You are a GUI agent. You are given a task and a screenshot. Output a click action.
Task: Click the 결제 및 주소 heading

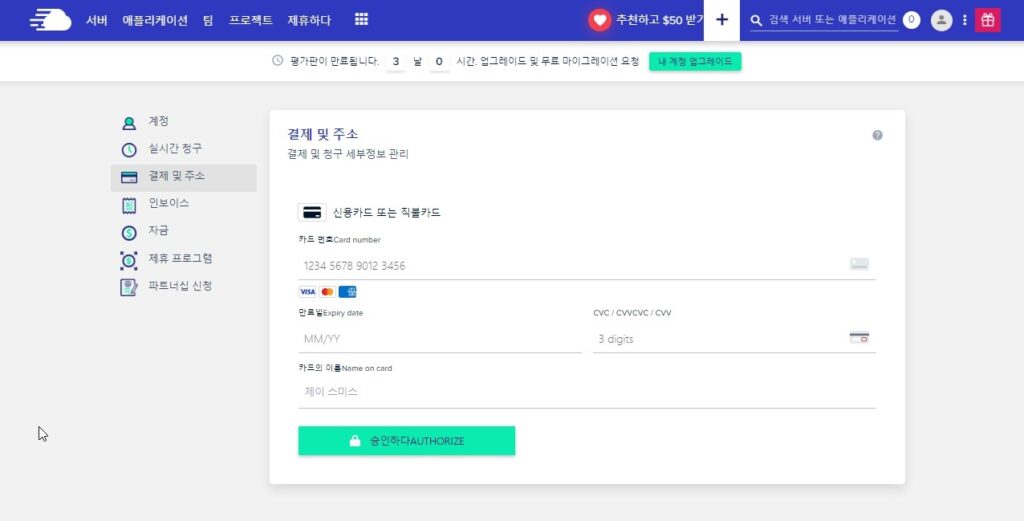(323, 134)
